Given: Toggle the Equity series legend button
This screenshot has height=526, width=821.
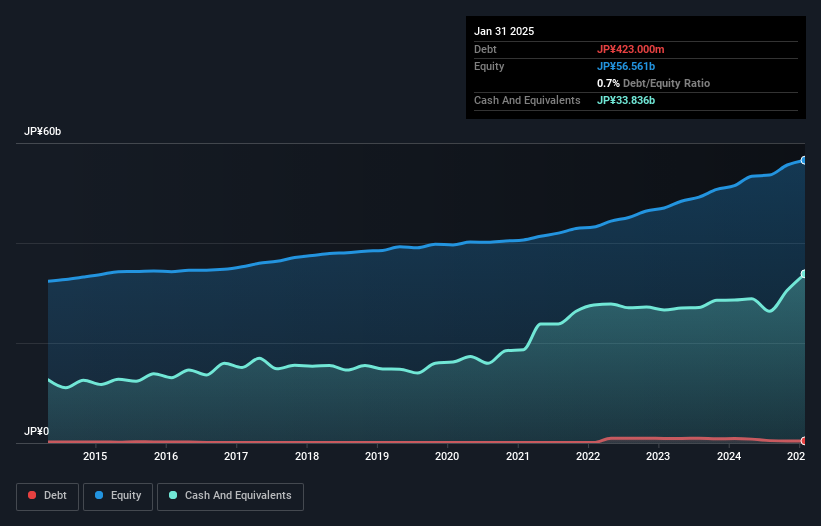Looking at the screenshot, I should (118, 496).
